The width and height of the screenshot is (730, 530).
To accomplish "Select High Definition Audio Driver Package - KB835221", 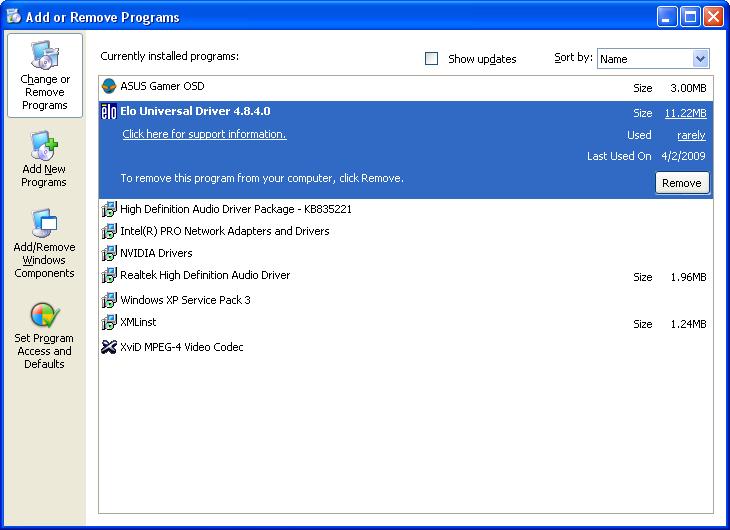I will 406,209.
